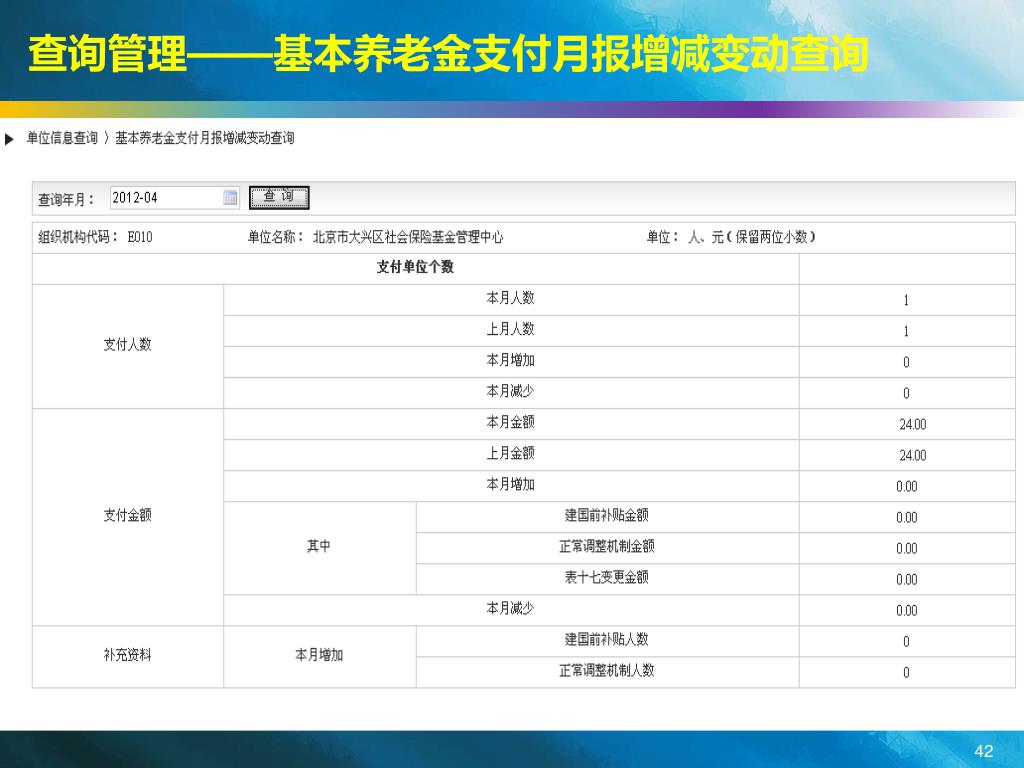Select the 0.00 value for 表十七变更金额

(906, 580)
